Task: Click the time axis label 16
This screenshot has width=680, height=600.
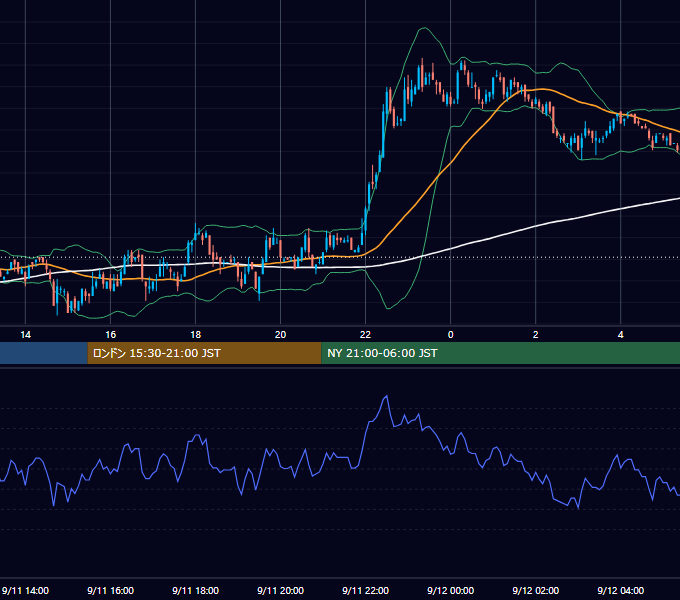Action: click(111, 335)
